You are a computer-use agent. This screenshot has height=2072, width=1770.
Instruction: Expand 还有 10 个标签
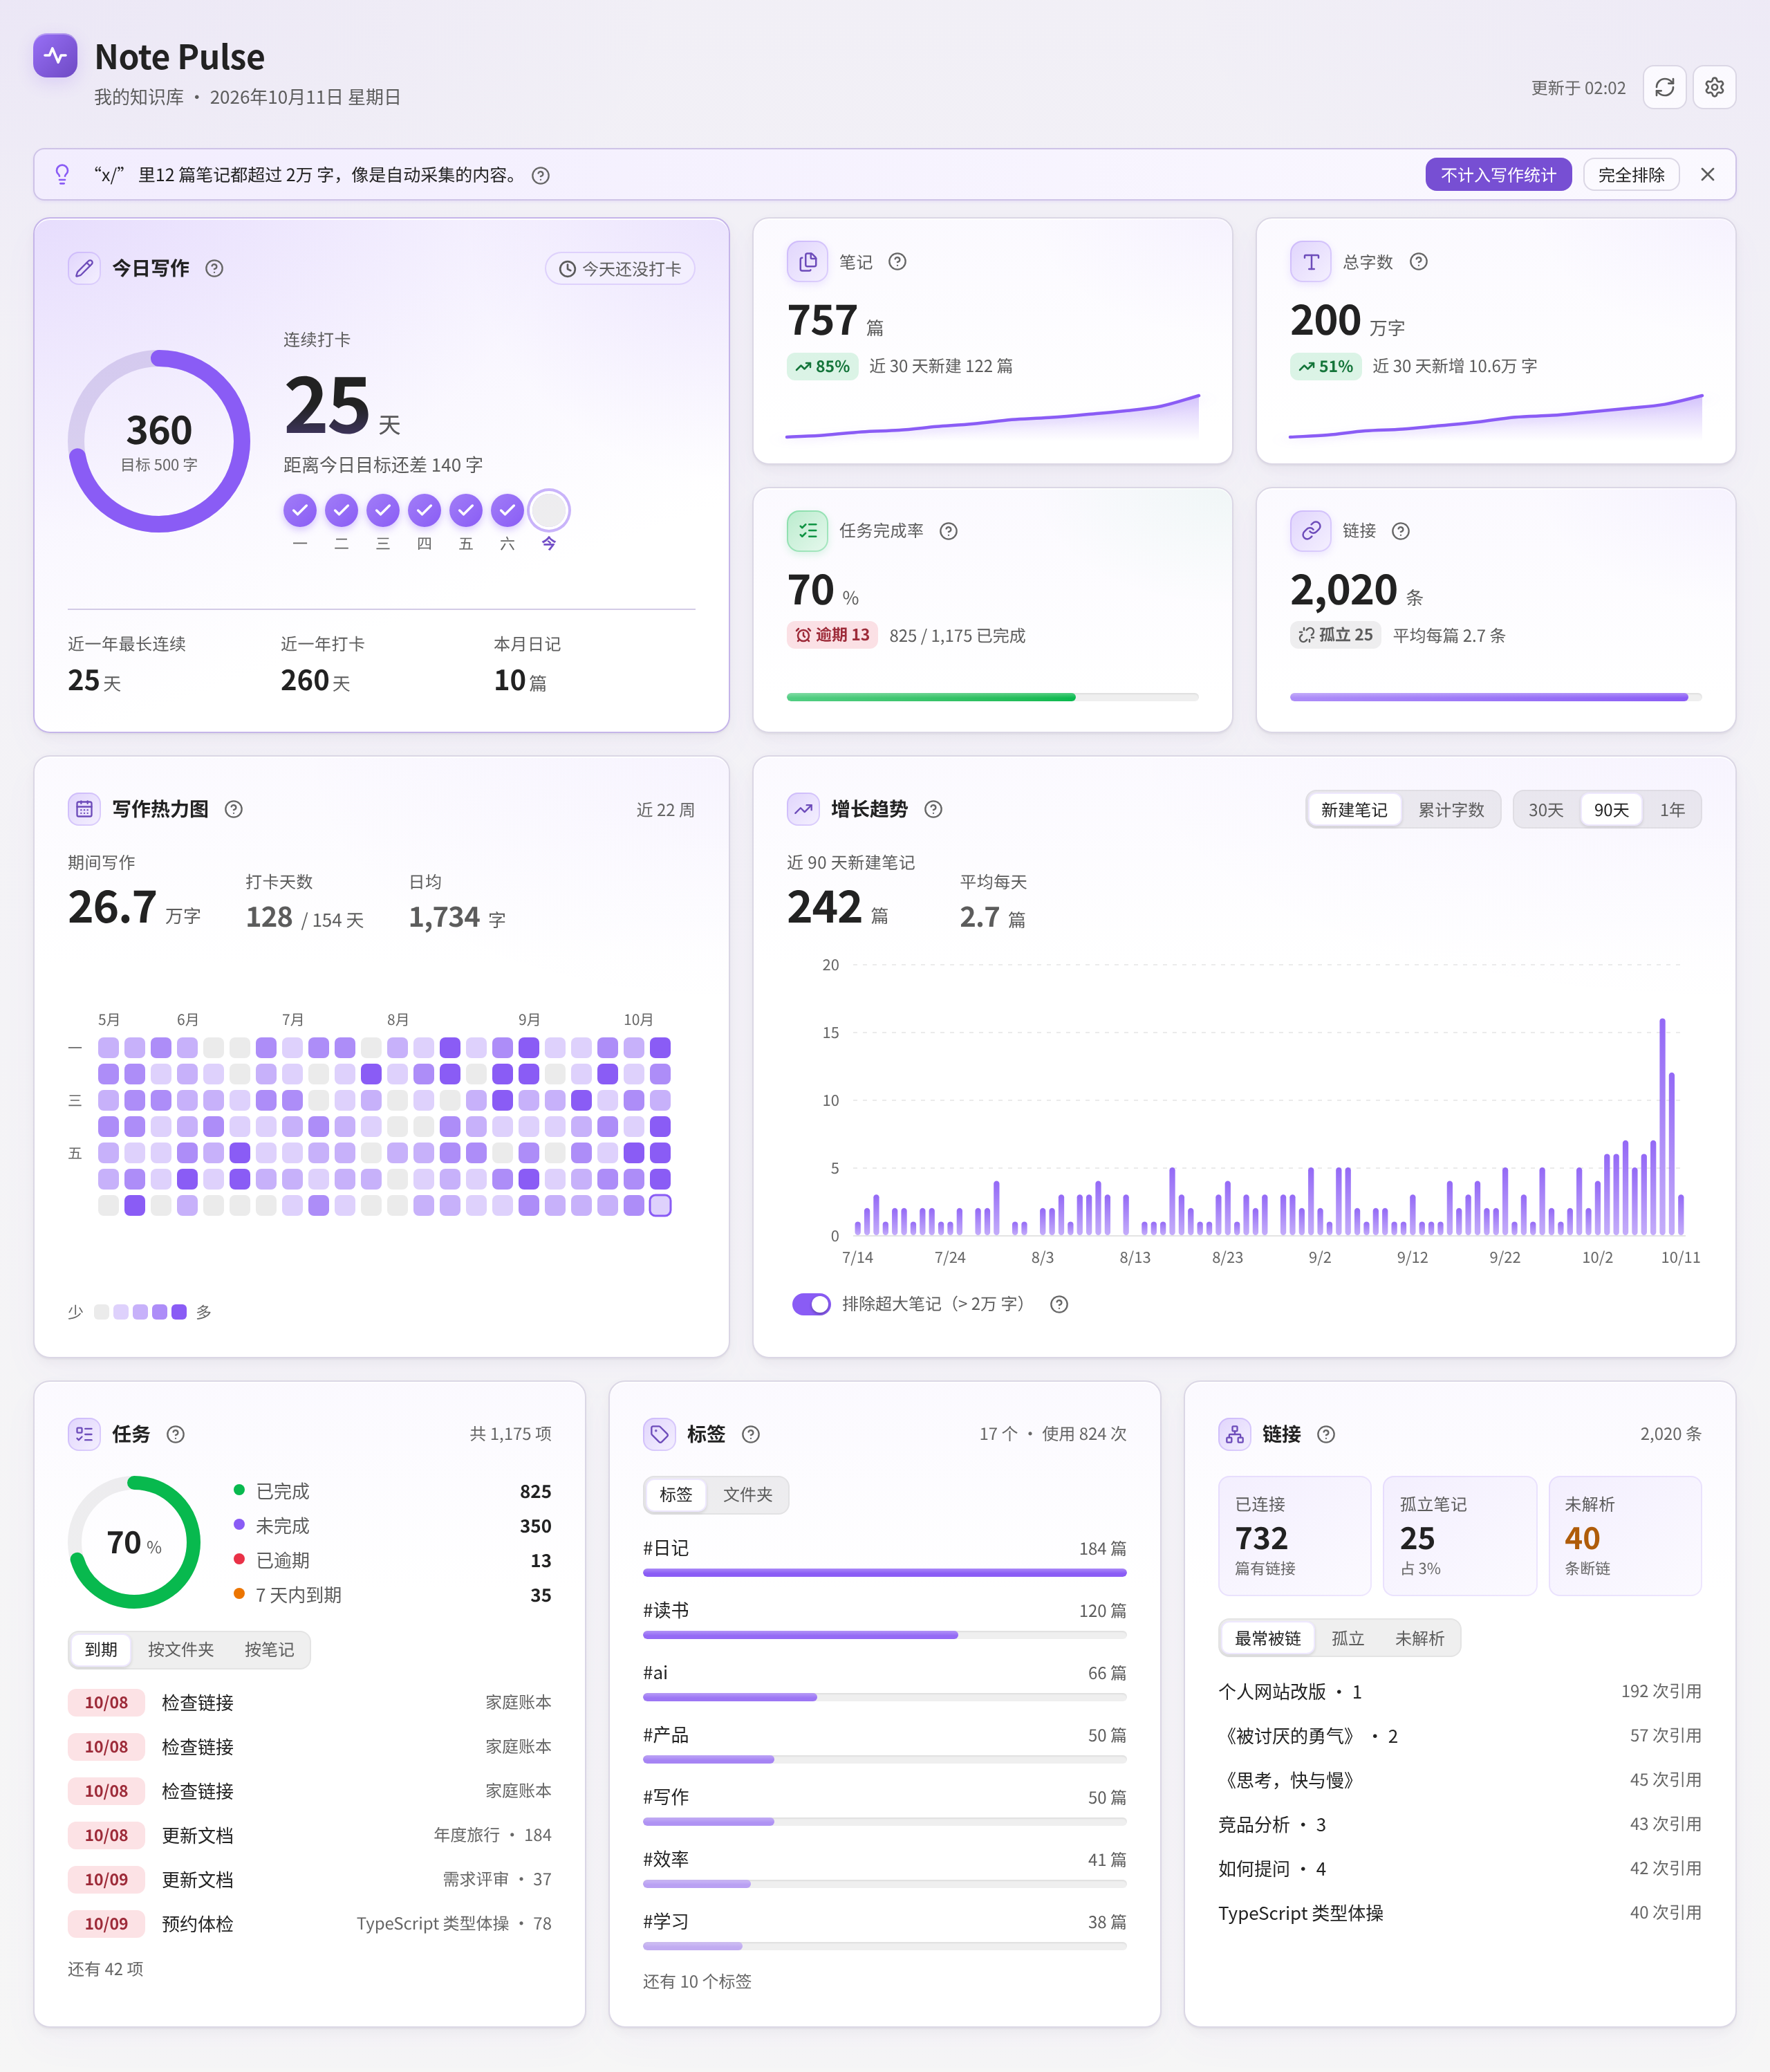[697, 1982]
